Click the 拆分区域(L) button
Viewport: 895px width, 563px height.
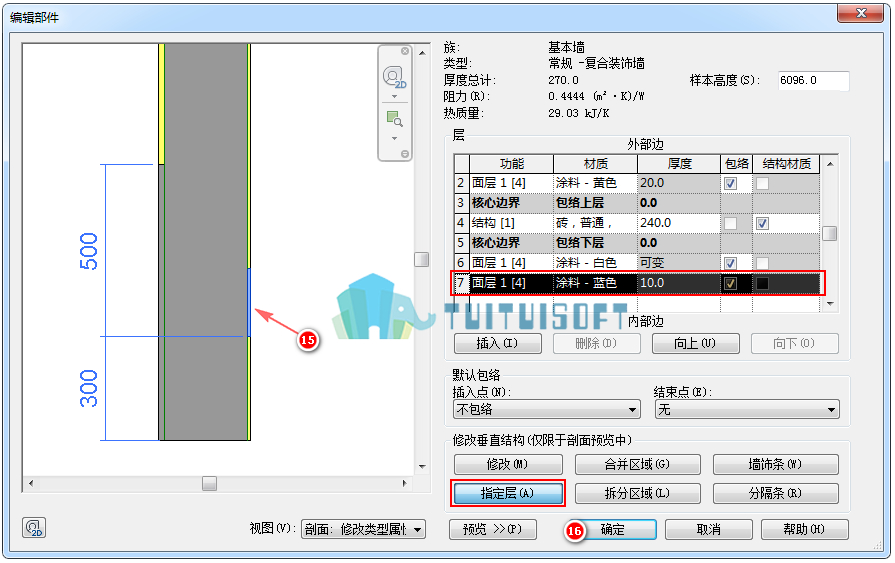click(638, 493)
